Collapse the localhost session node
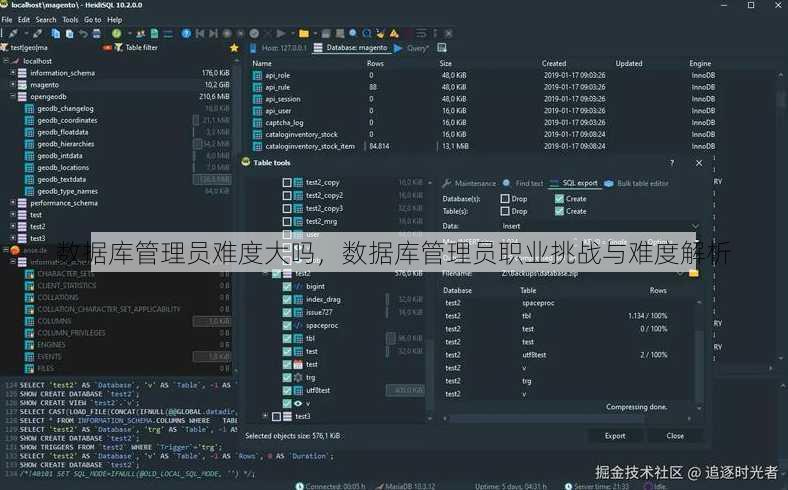The width and height of the screenshot is (788, 490). point(6,61)
